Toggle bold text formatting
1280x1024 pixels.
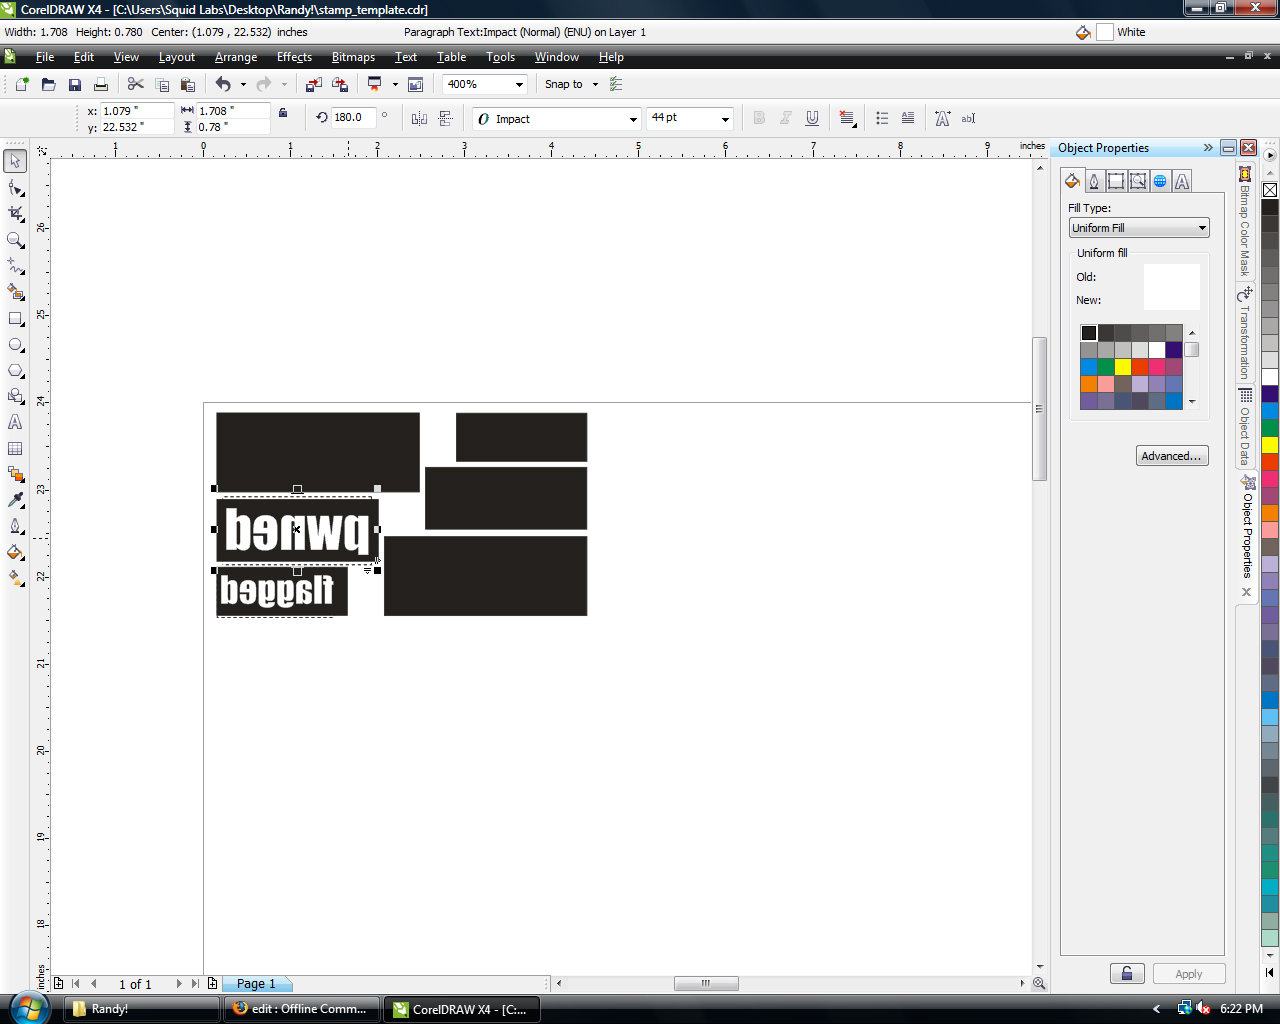[x=759, y=118]
